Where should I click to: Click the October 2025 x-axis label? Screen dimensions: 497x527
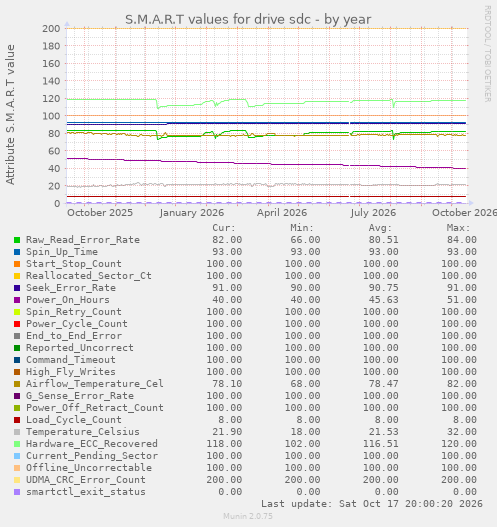100,213
